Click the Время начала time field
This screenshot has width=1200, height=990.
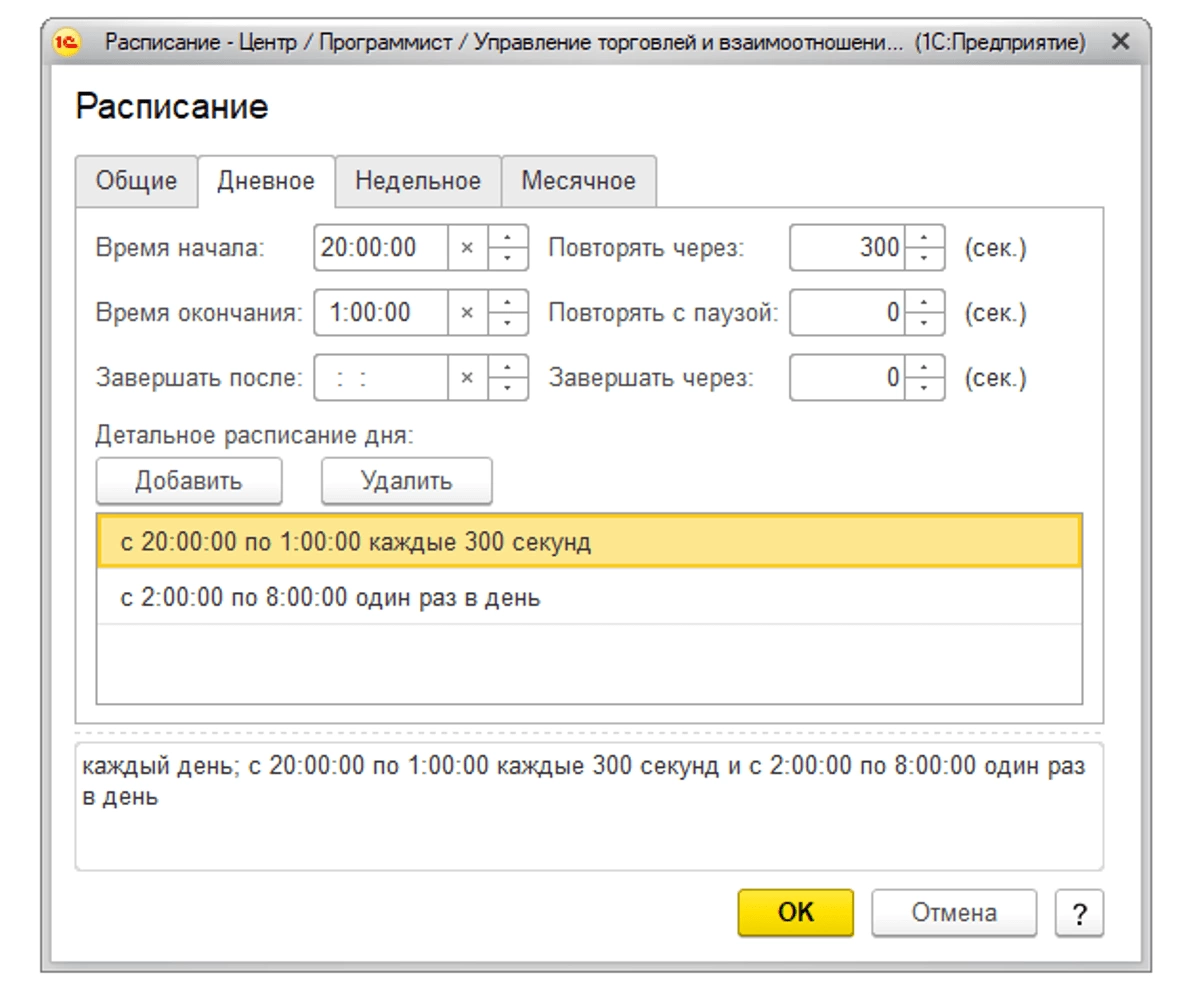click(380, 248)
